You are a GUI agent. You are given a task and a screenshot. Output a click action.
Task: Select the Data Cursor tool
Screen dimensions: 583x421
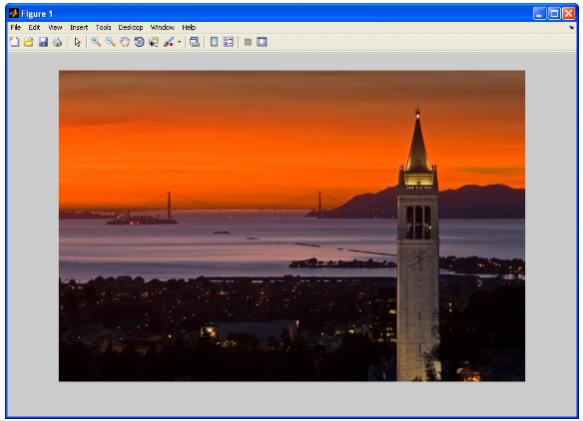point(153,42)
